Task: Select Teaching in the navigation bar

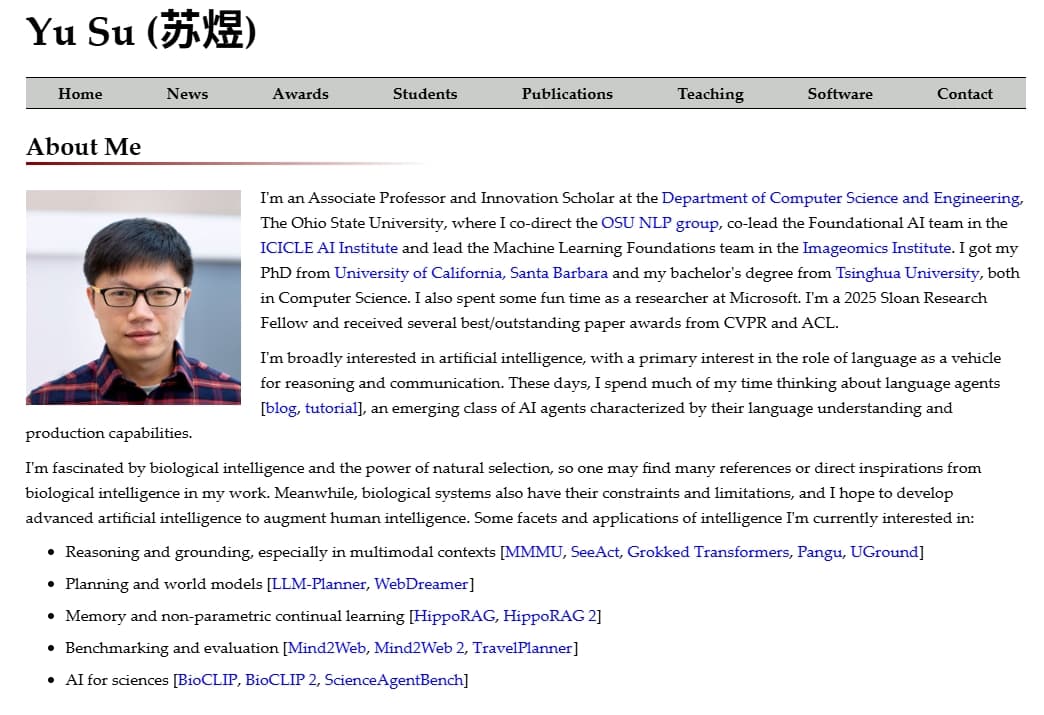Action: point(710,94)
